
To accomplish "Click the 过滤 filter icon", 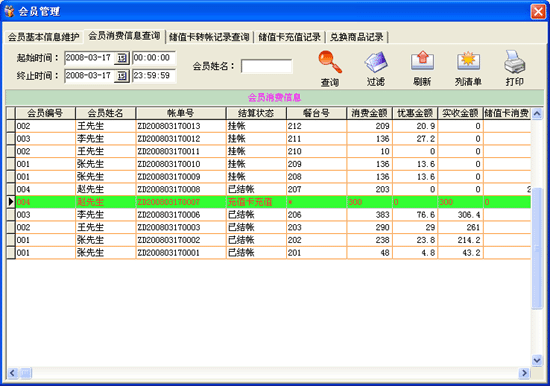I will [x=376, y=62].
